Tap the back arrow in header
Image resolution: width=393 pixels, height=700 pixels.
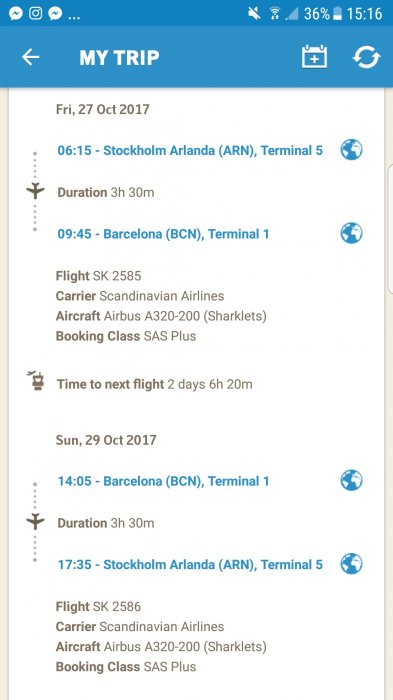(x=30, y=57)
